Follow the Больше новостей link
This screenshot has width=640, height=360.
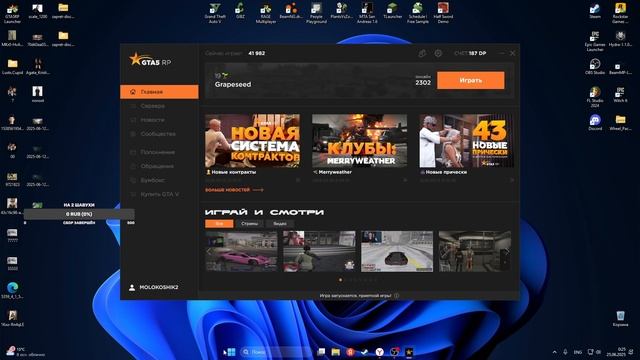click(234, 190)
